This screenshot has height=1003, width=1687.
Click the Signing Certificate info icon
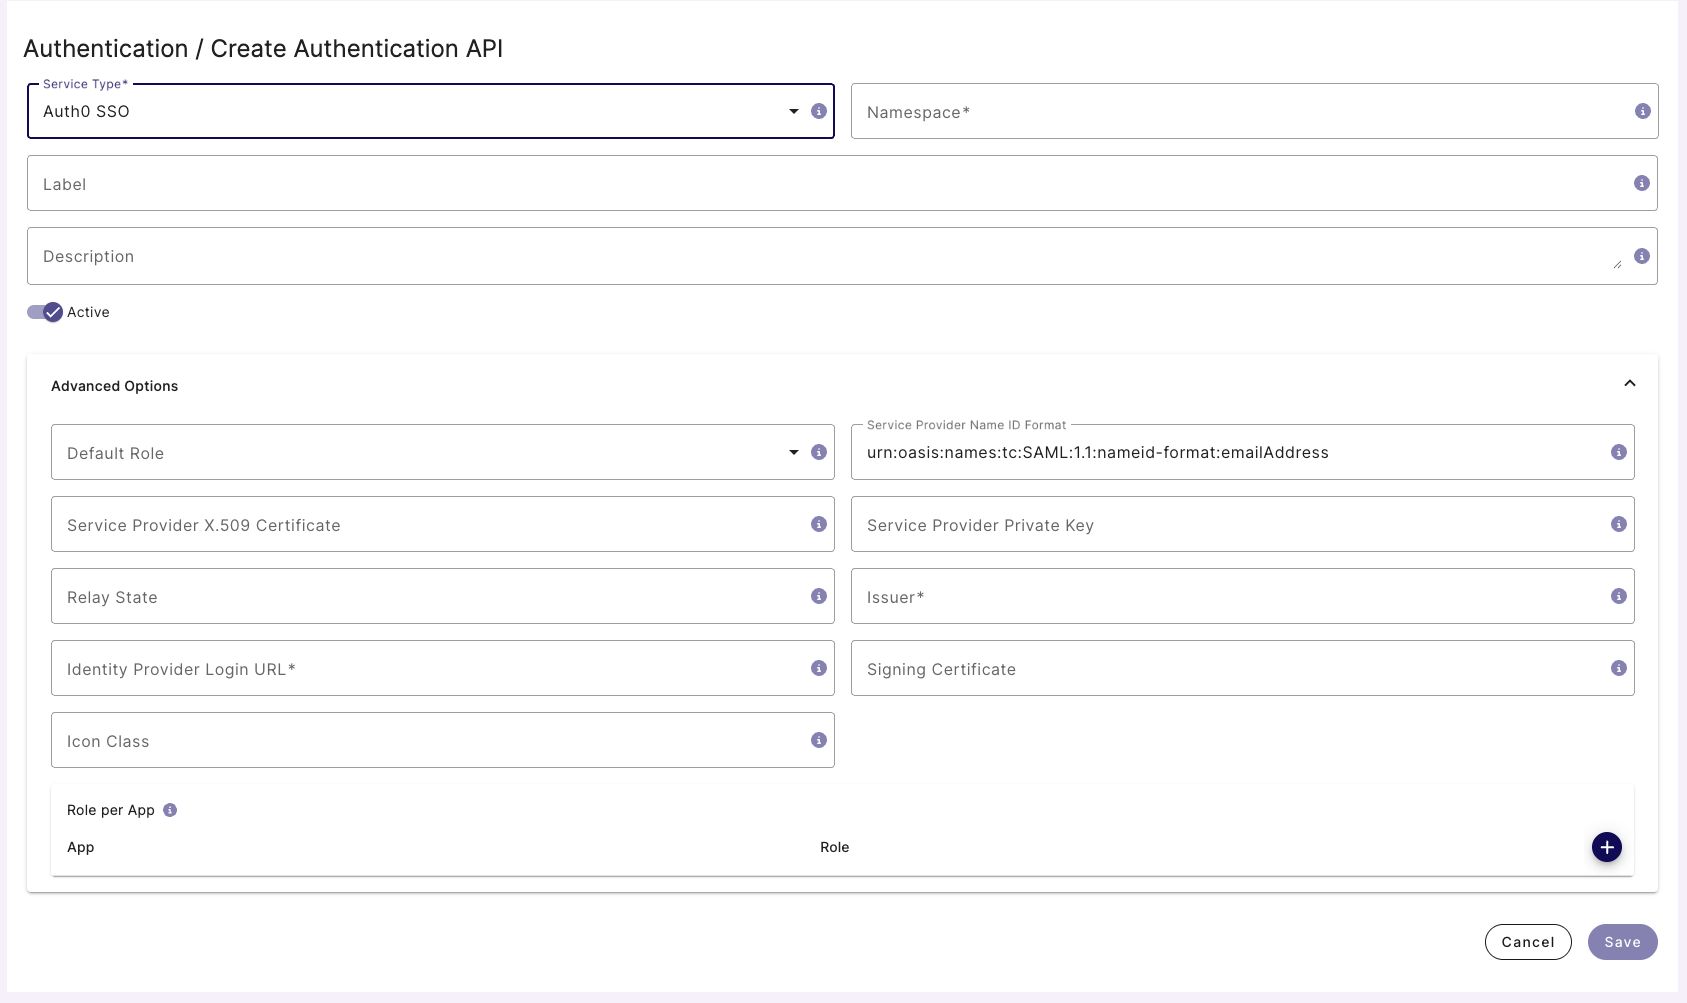1619,668
